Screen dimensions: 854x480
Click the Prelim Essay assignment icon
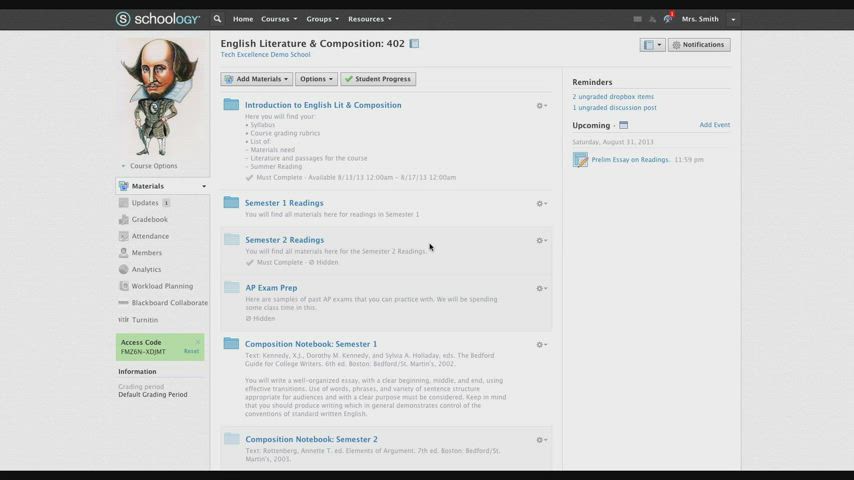click(580, 160)
